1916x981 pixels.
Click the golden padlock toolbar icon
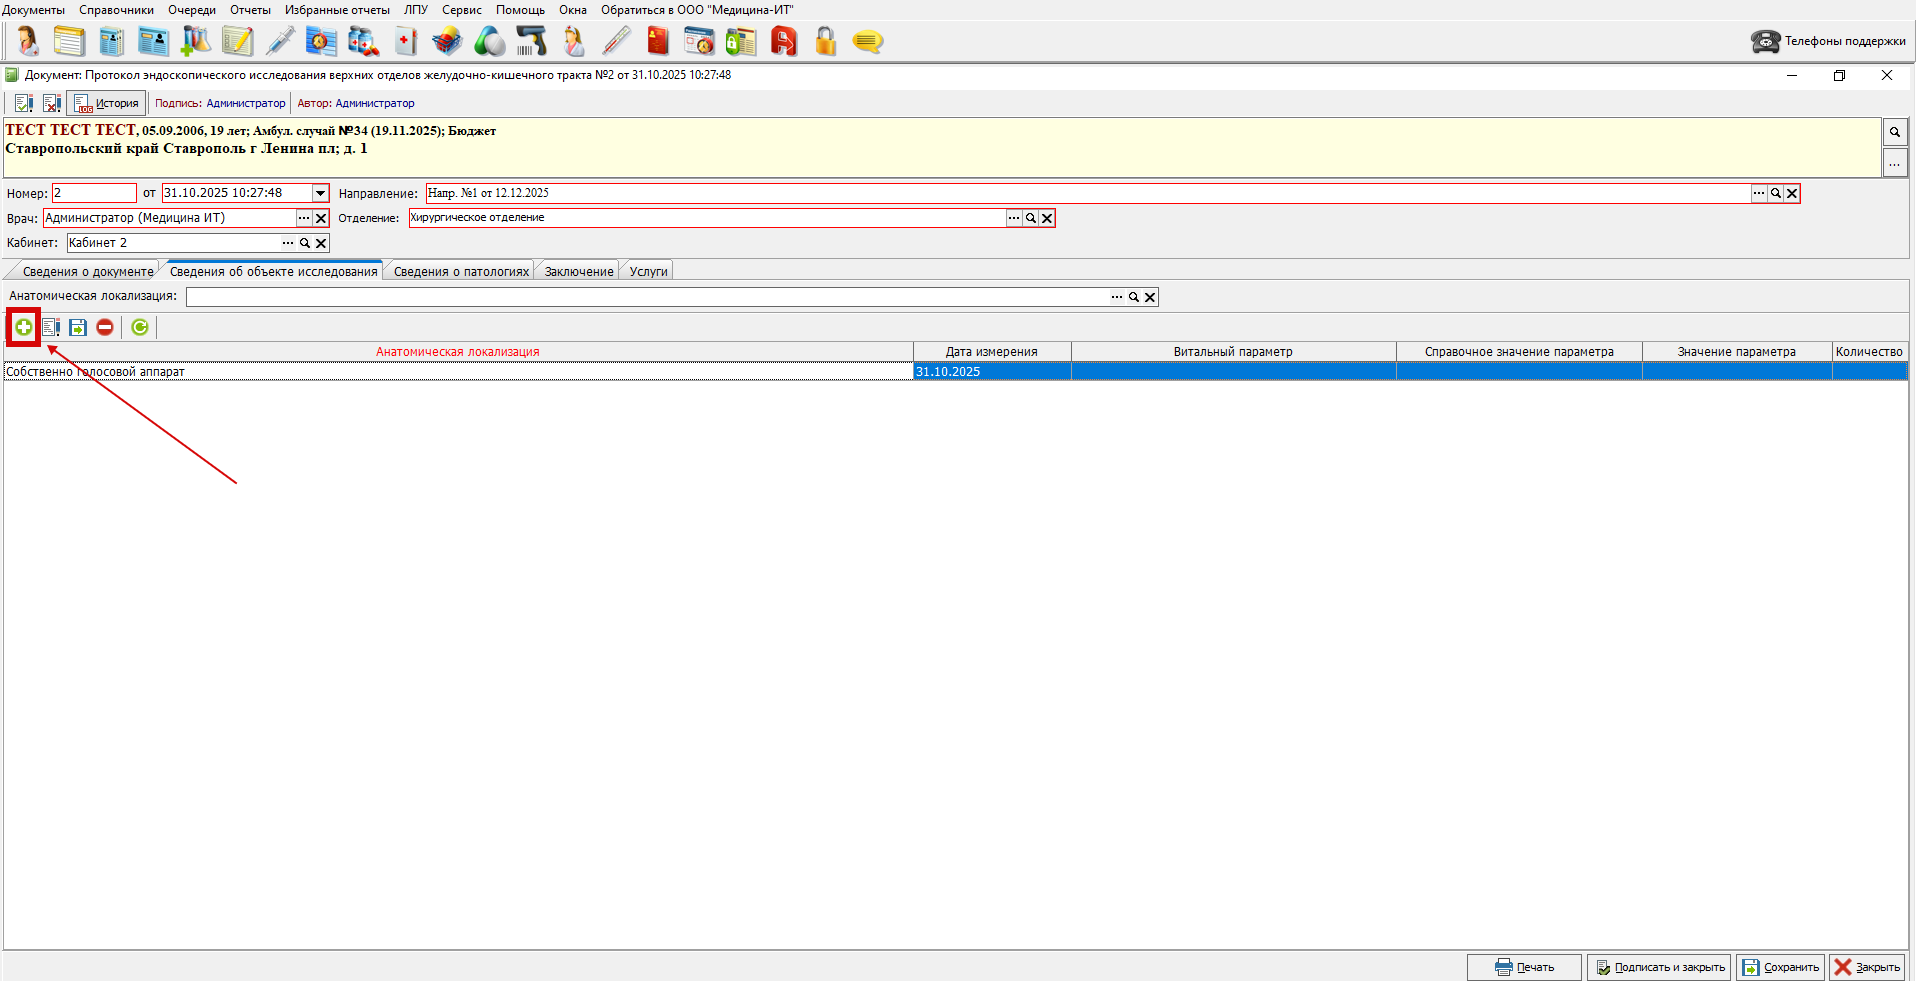coord(825,41)
